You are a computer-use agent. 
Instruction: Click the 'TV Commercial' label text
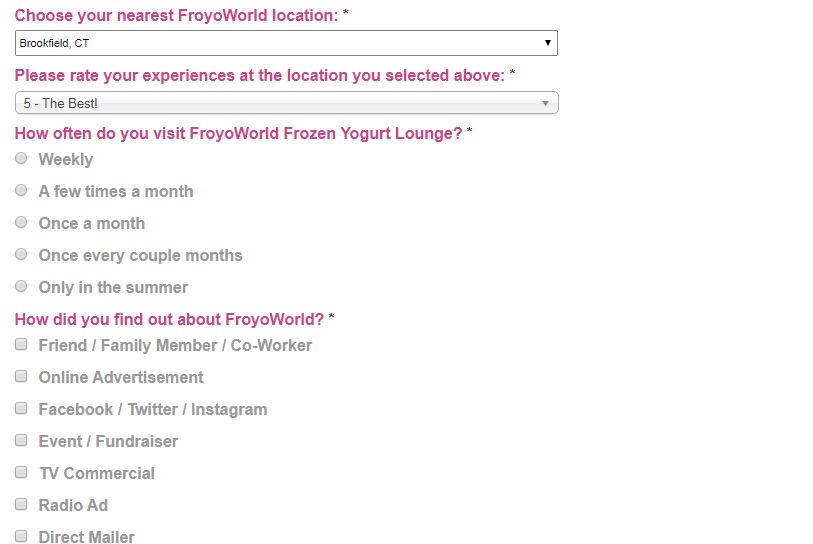point(97,473)
